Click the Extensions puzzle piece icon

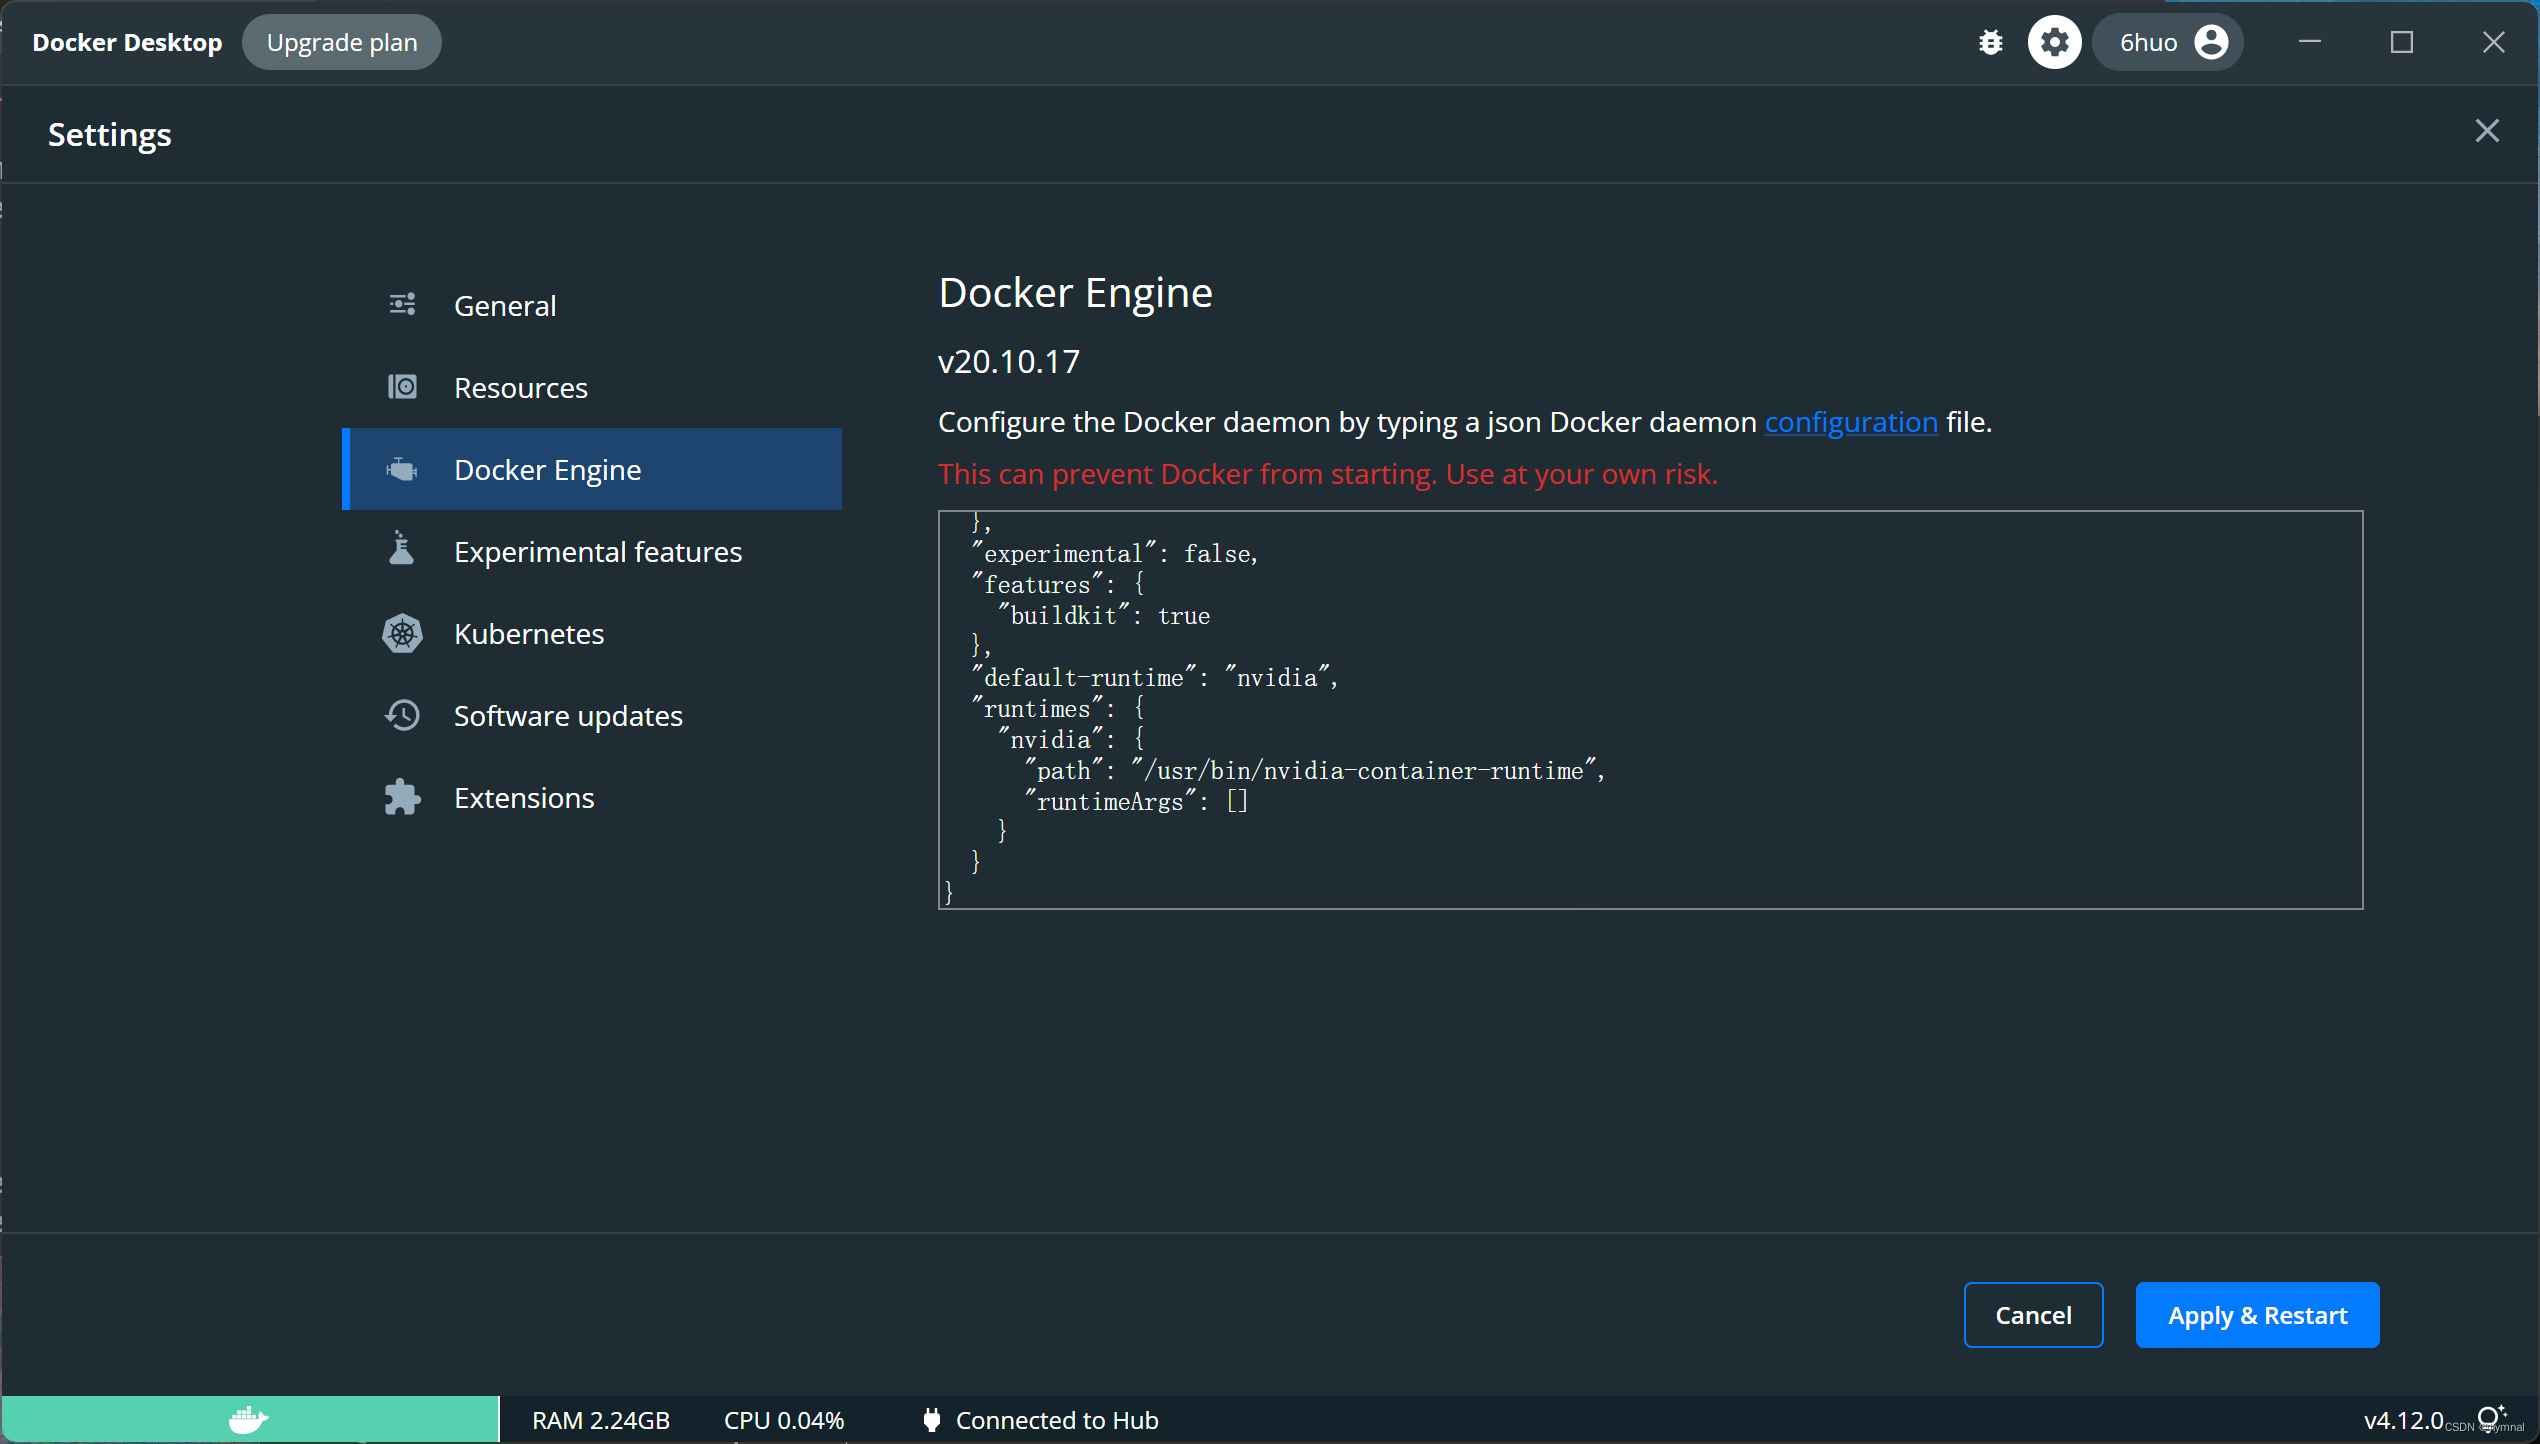tap(402, 797)
